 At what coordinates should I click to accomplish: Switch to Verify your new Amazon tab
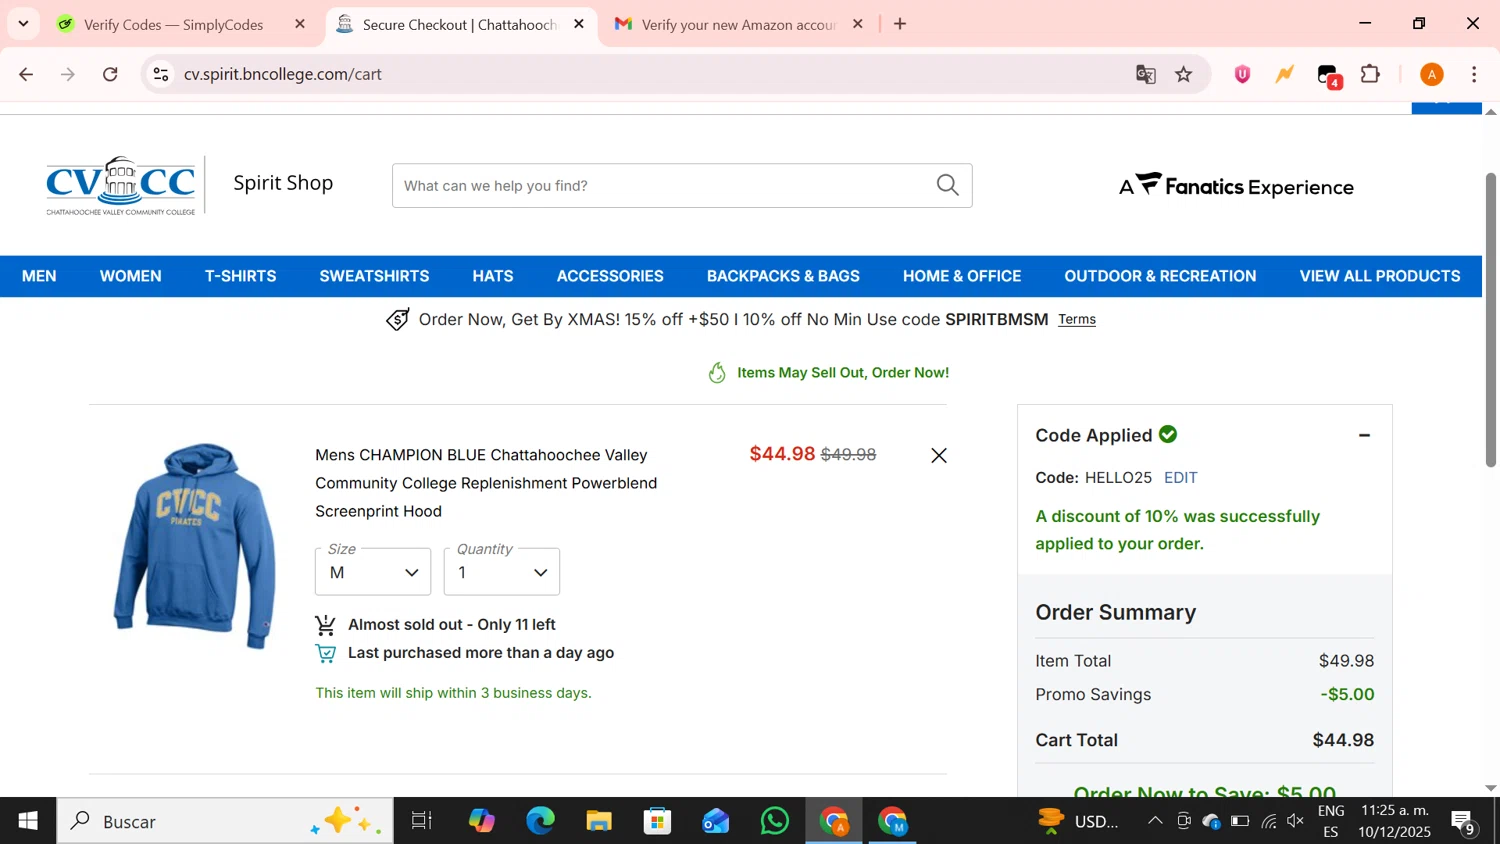(x=738, y=24)
